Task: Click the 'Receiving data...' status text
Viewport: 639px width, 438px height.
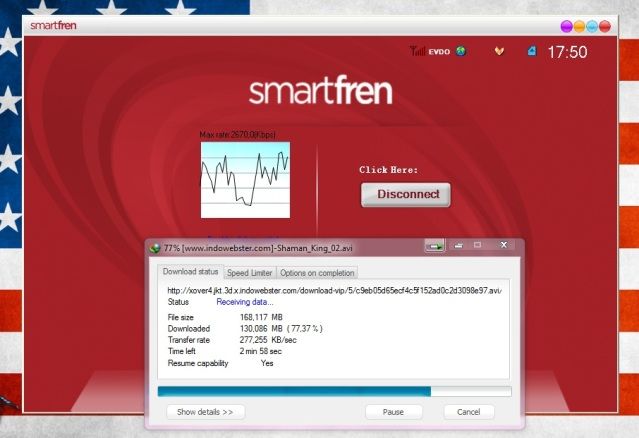Action: 245,302
